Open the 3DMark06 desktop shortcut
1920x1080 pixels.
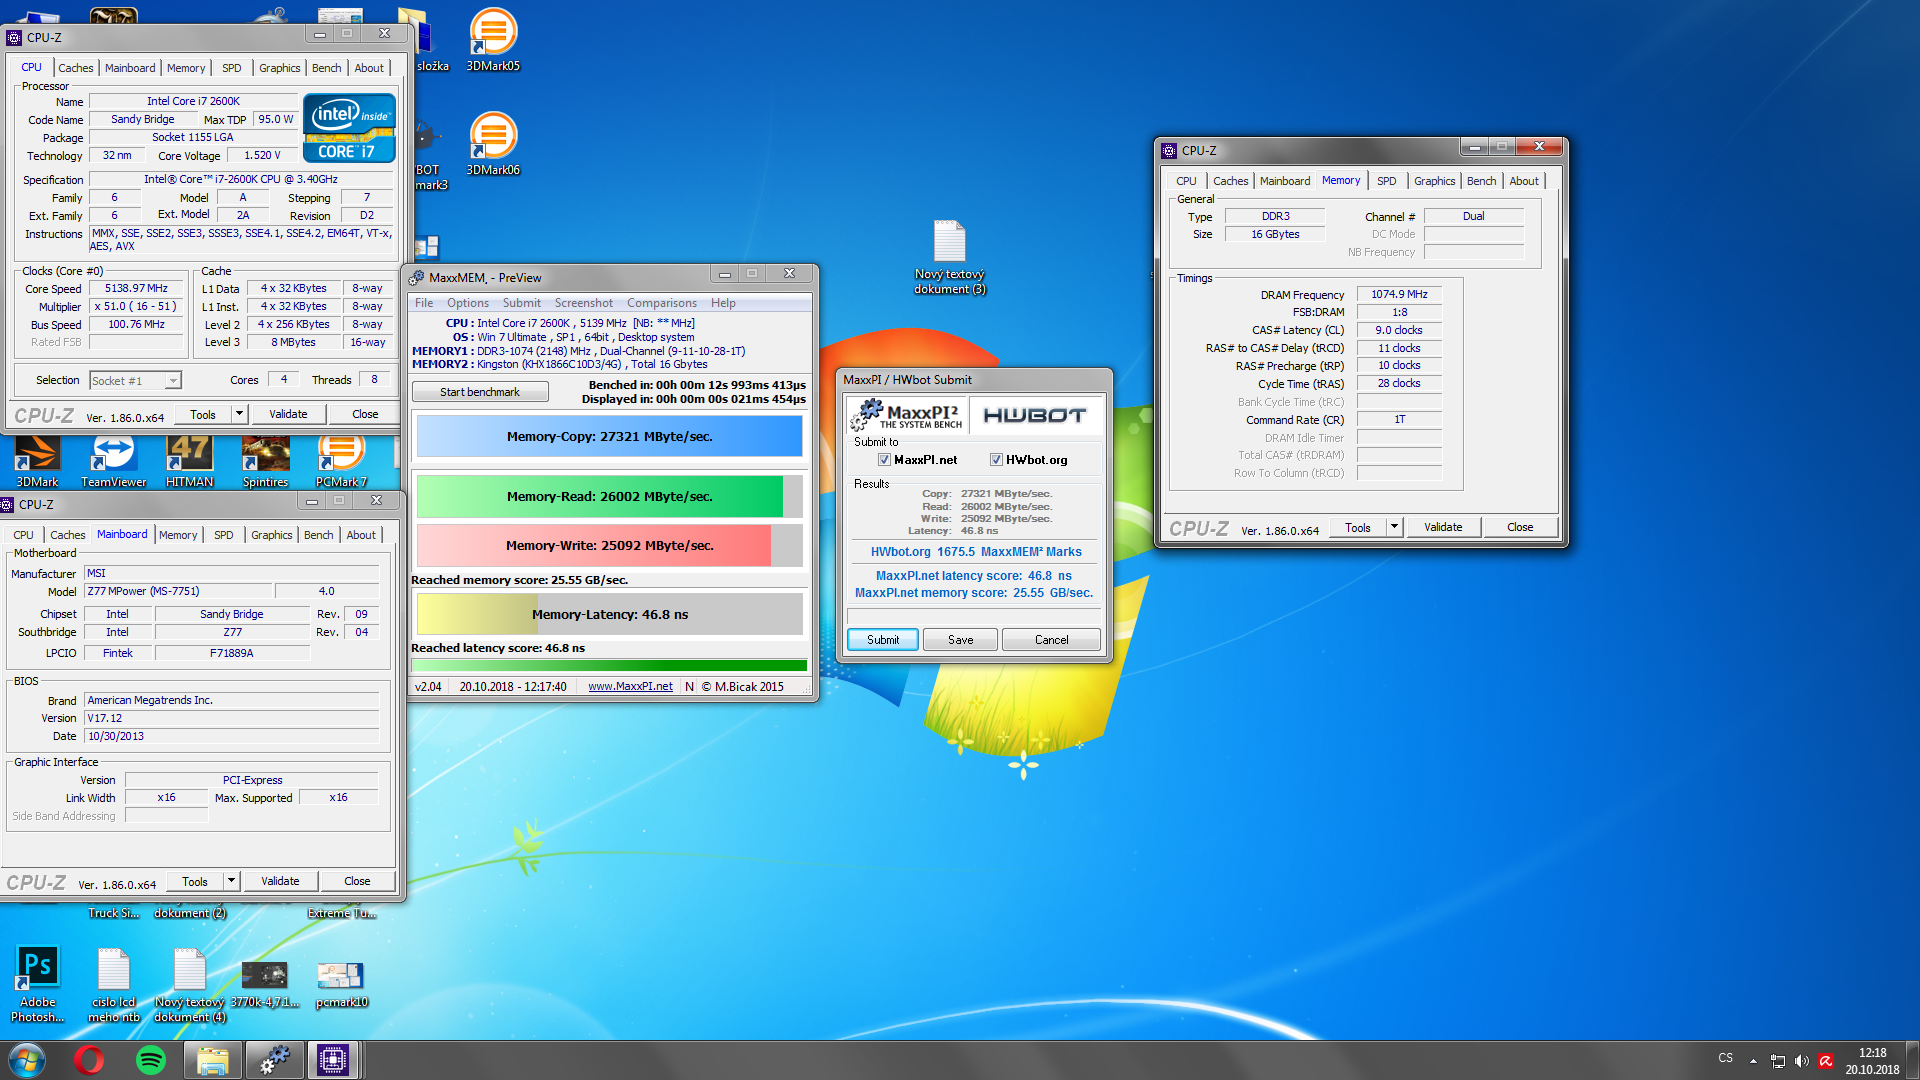click(493, 144)
